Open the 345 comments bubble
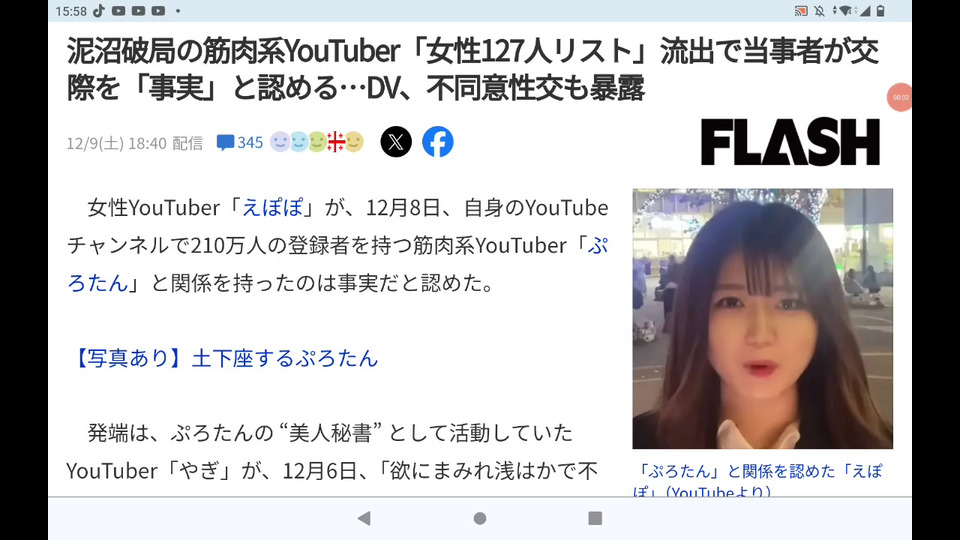The height and width of the screenshot is (540, 960). coord(240,143)
